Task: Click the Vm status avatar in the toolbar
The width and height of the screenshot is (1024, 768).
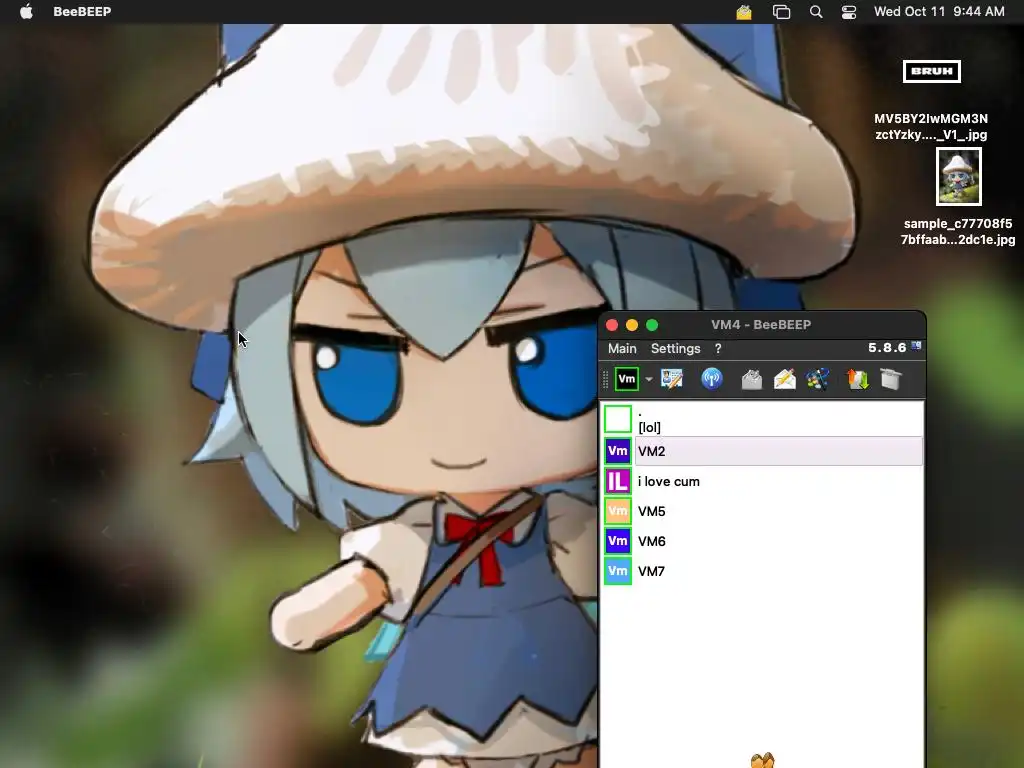Action: 626,379
